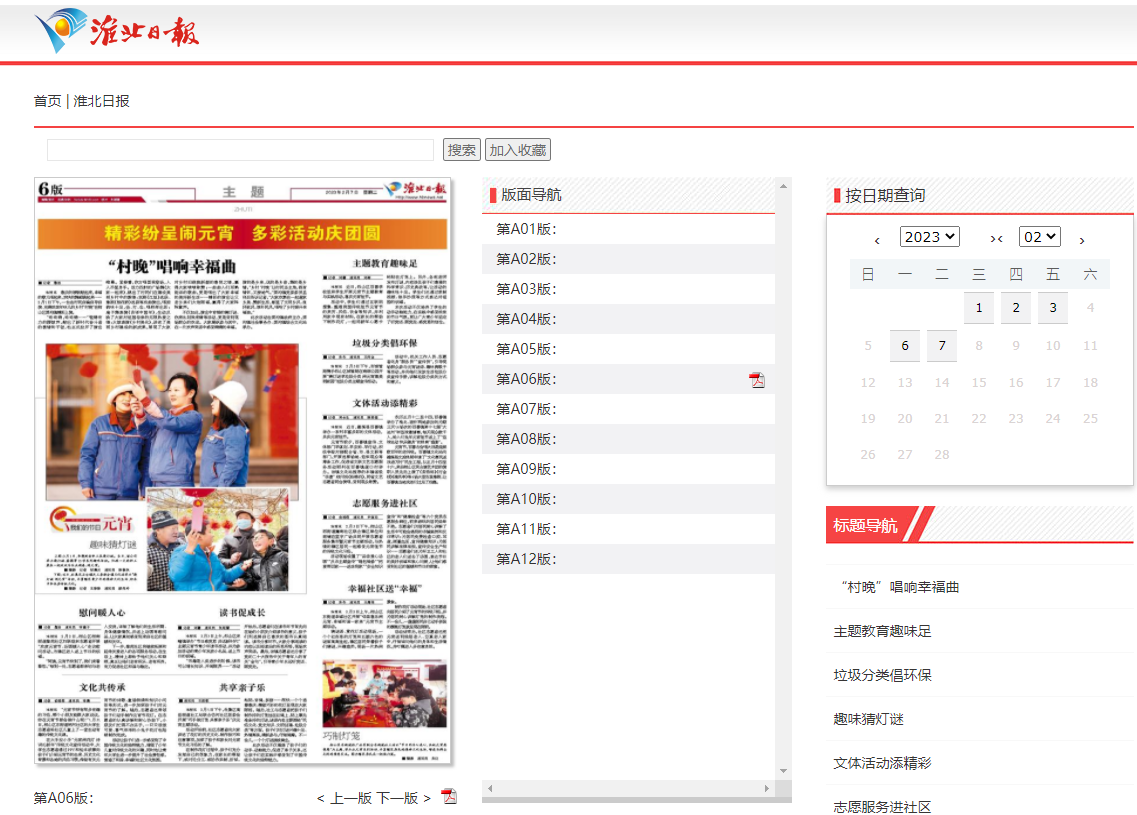This screenshot has width=1137, height=815.
Task: Open PDF icon below newspaper page preview
Action: [449, 797]
